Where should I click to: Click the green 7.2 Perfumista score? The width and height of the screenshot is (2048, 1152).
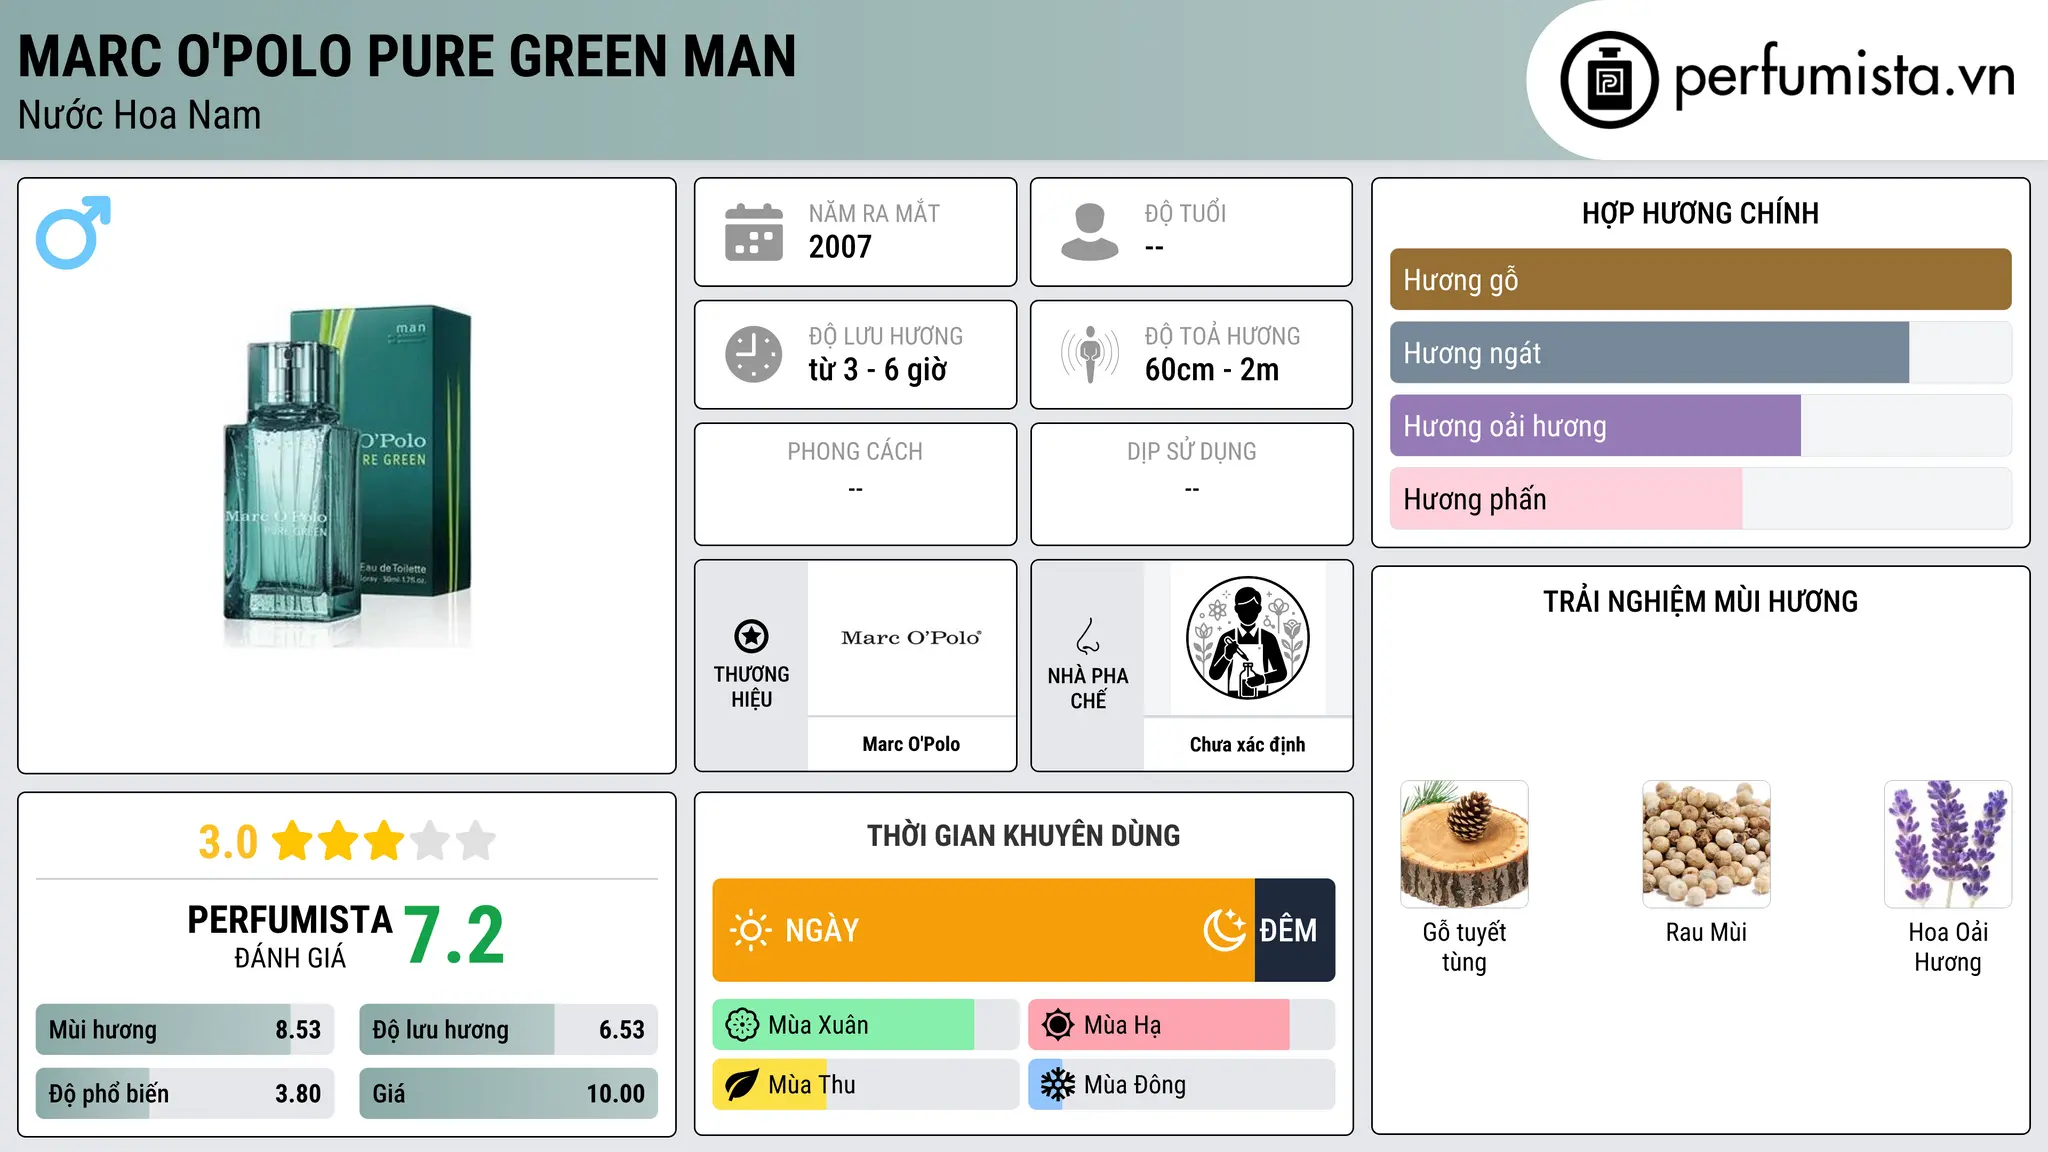(454, 935)
